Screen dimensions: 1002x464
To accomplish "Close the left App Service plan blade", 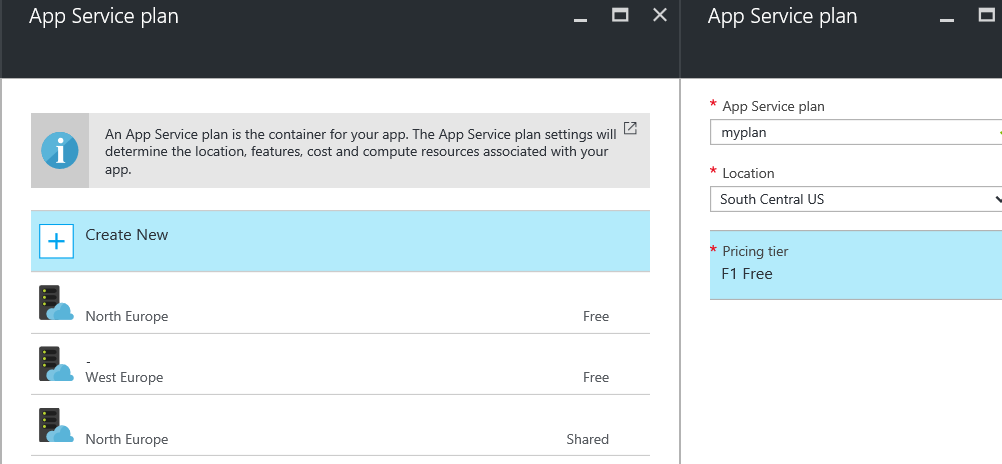I will click(x=659, y=15).
